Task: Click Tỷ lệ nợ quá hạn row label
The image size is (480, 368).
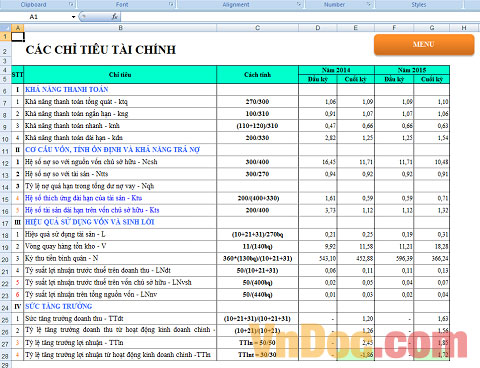Action: click(89, 186)
